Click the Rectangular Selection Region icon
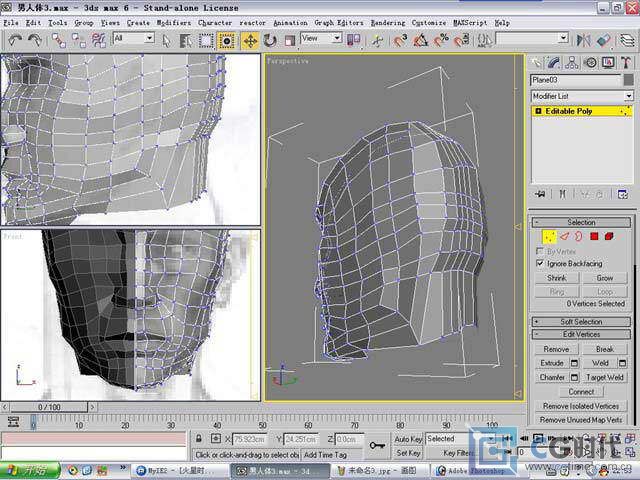Viewport: 640px width, 480px height. [206, 40]
